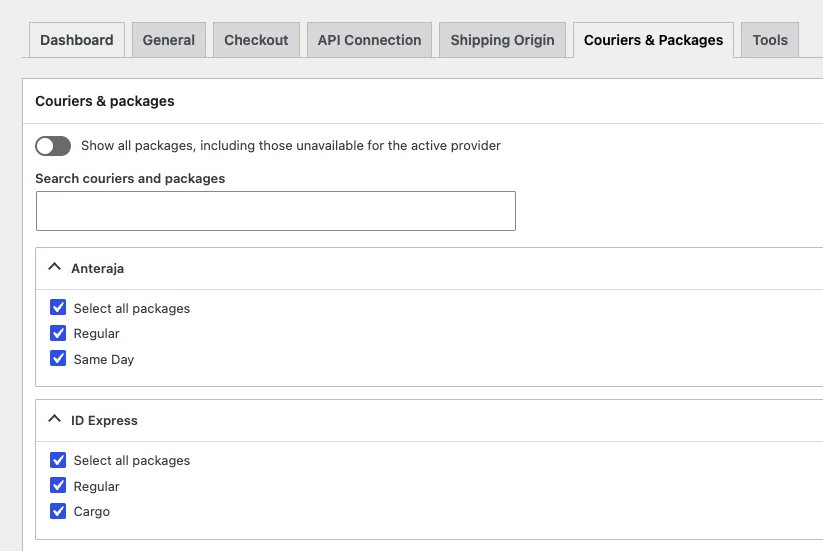Uncheck the Same Day package

(58, 359)
